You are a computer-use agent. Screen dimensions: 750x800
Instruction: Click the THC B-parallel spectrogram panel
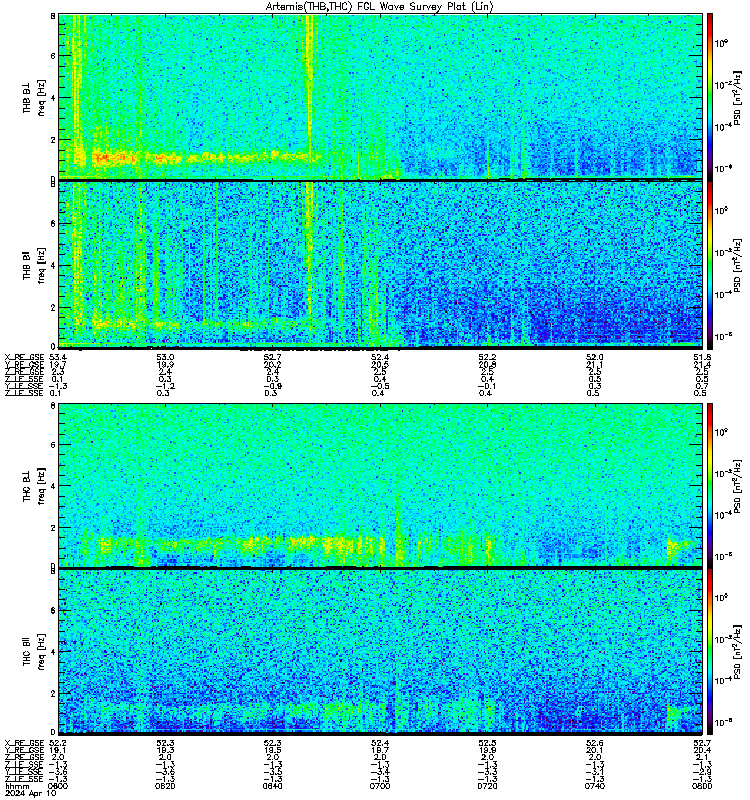pos(380,651)
